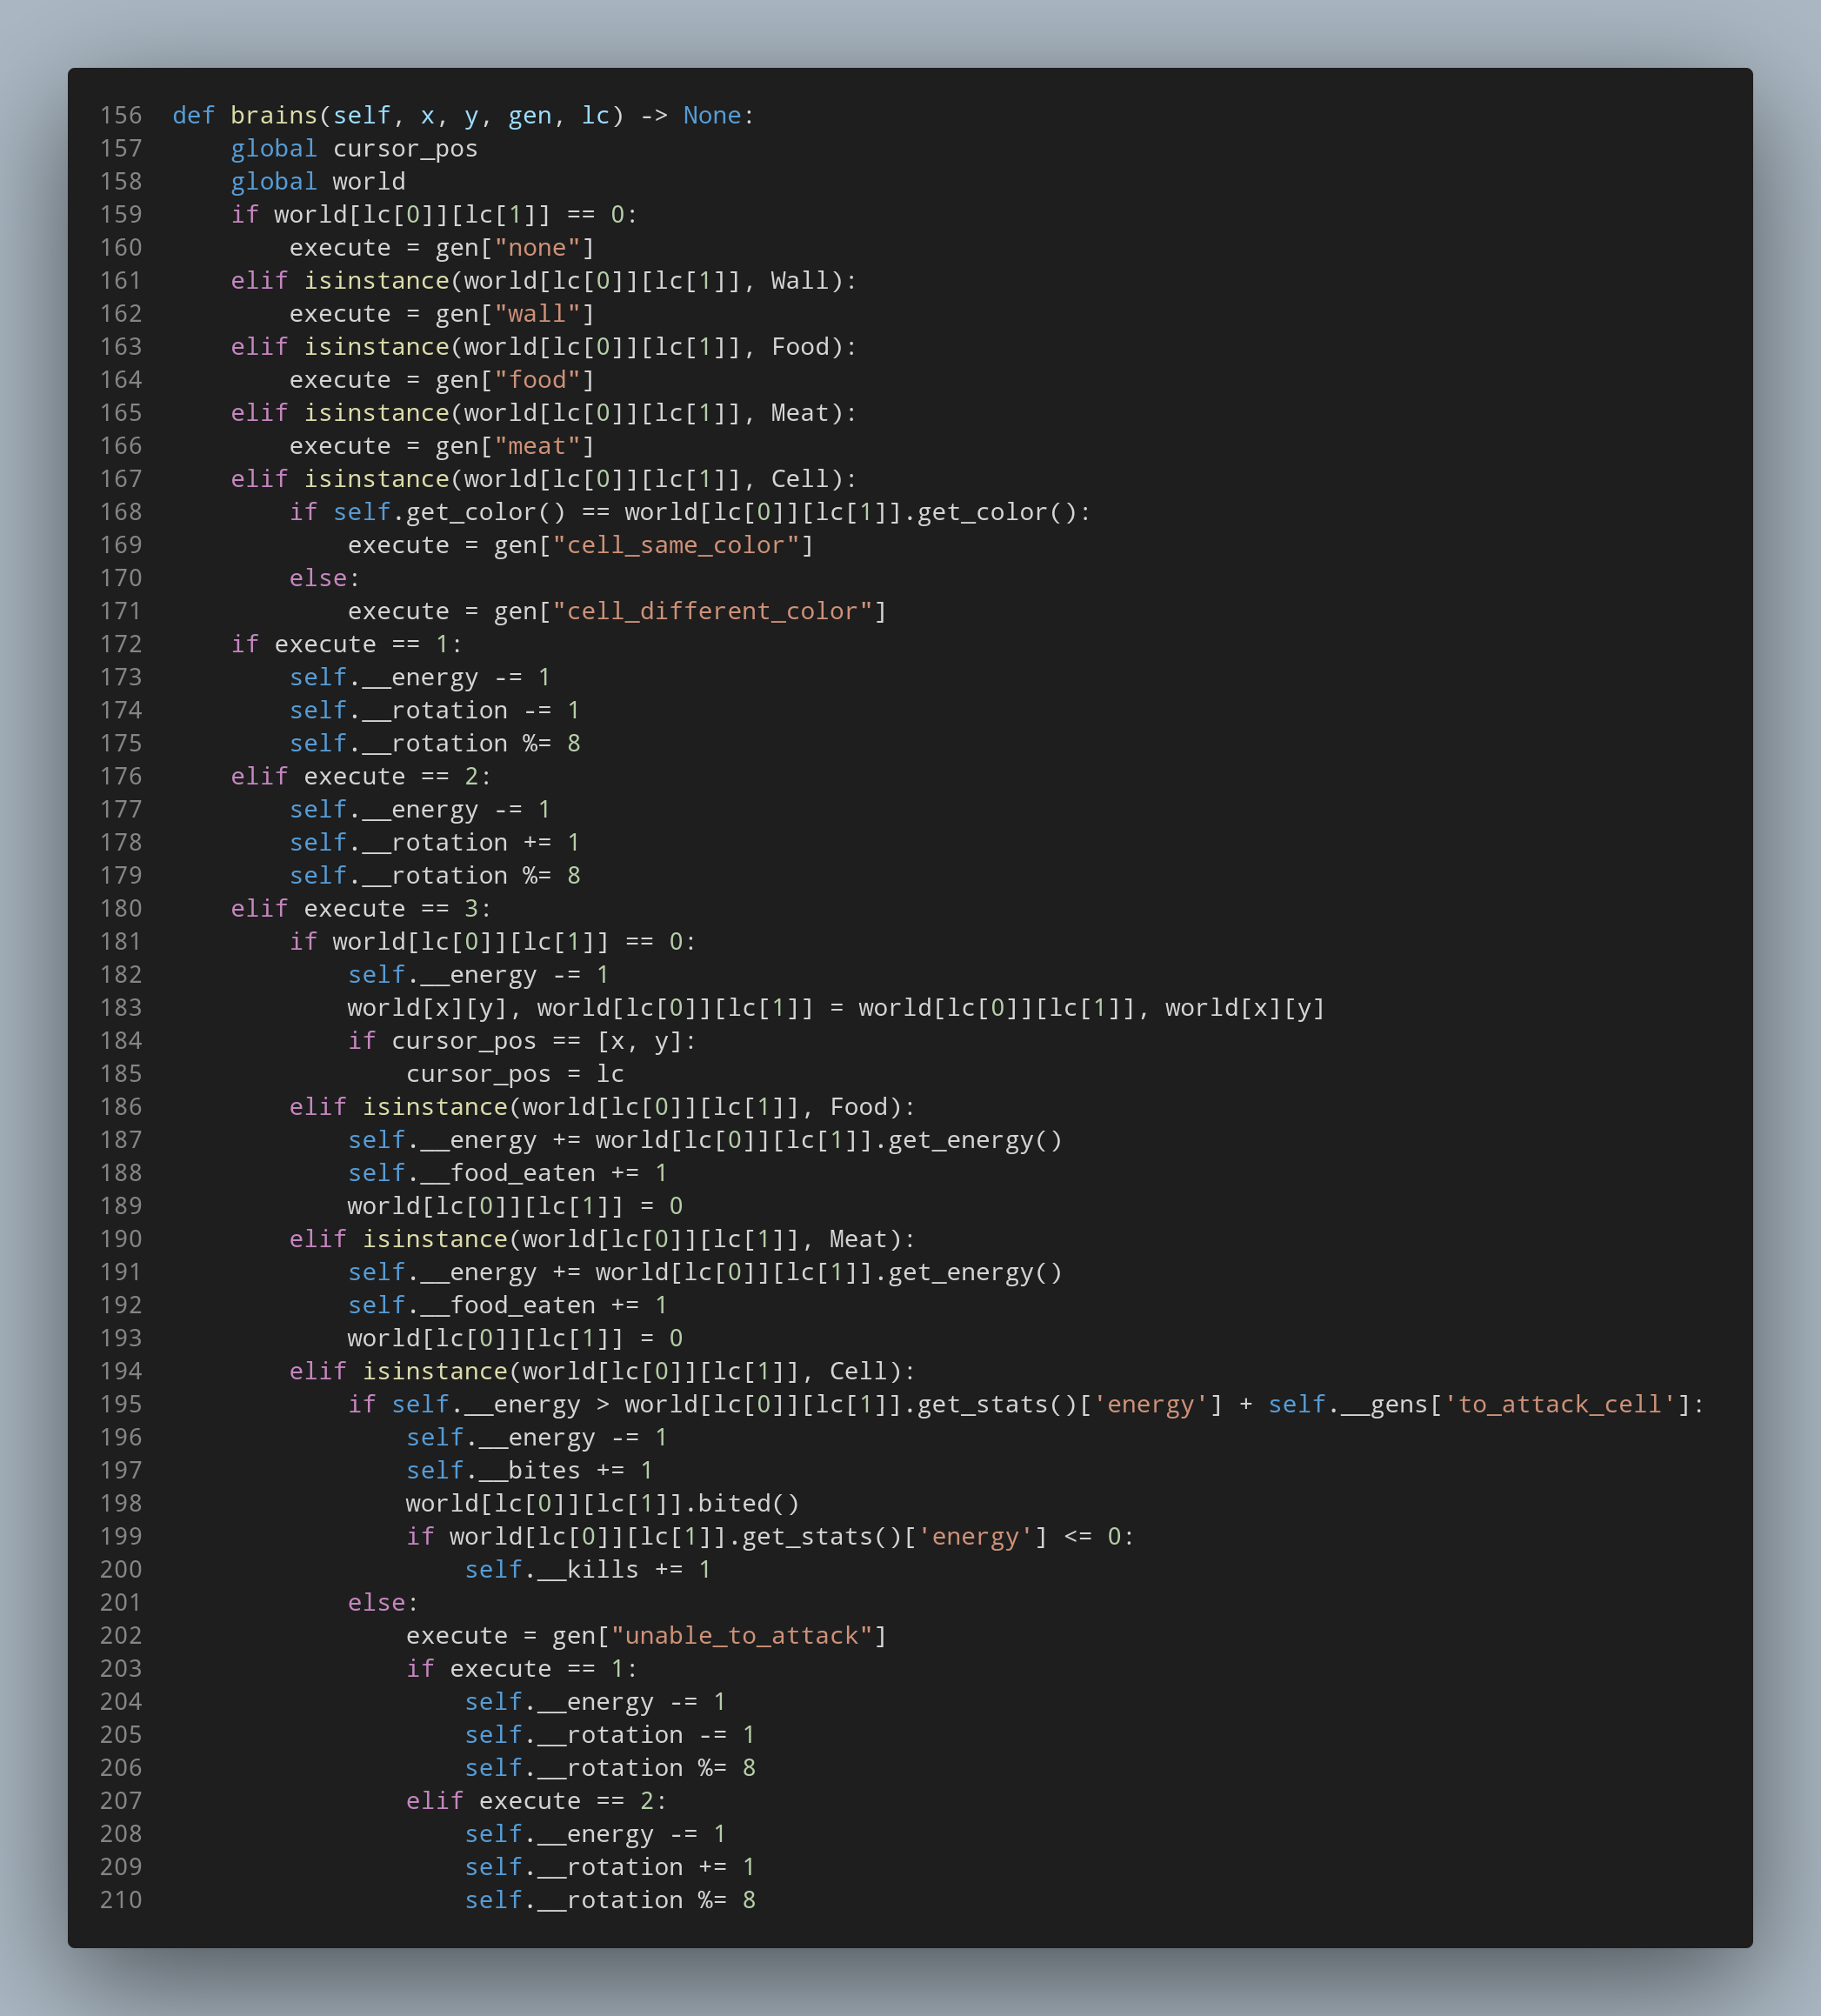Click 'global cursor_pos' on line 157

354,149
